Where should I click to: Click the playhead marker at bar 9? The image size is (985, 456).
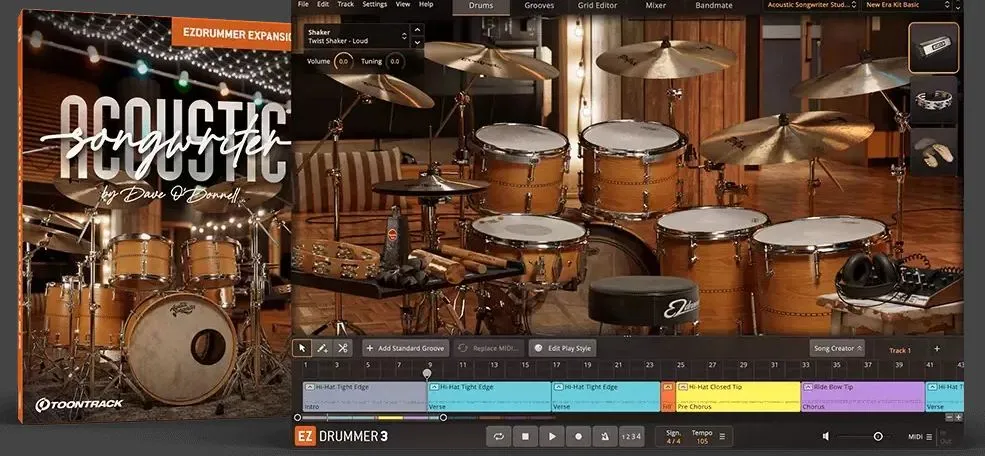427,374
